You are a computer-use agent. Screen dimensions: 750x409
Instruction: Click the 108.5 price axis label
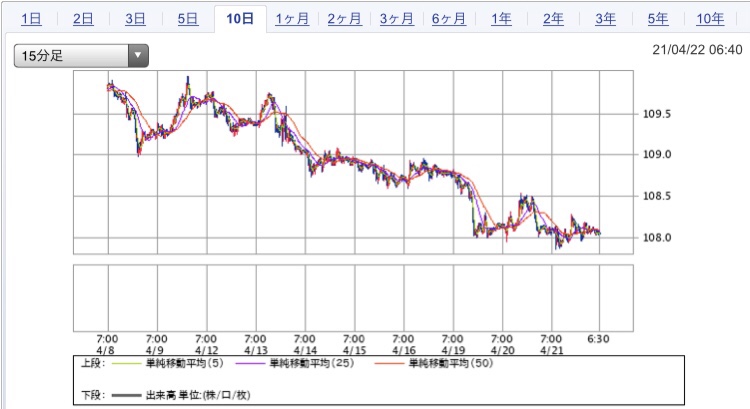pos(656,196)
